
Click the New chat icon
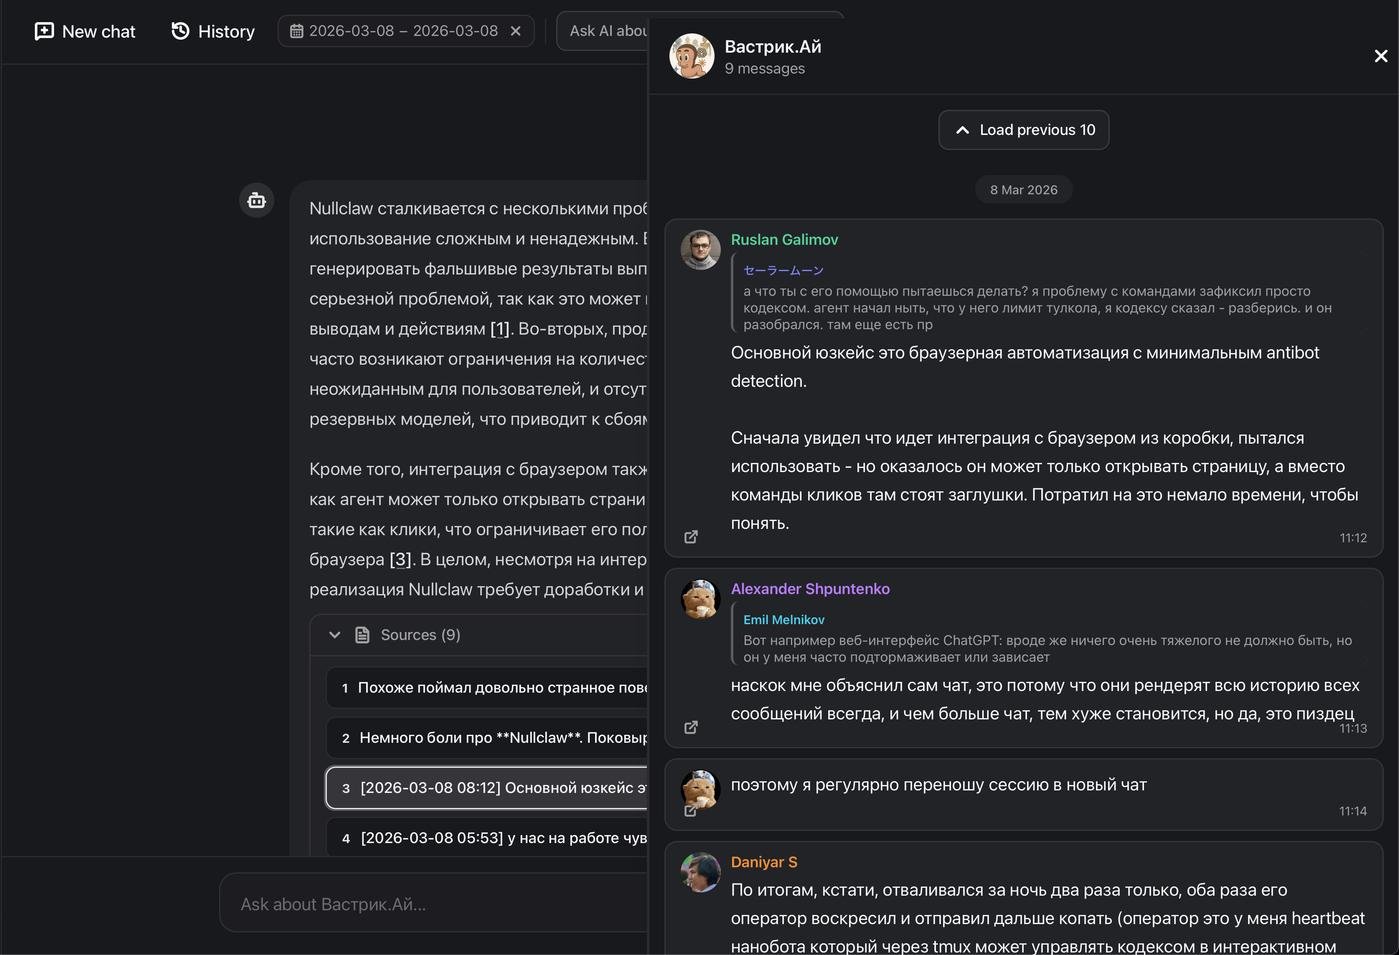[44, 31]
